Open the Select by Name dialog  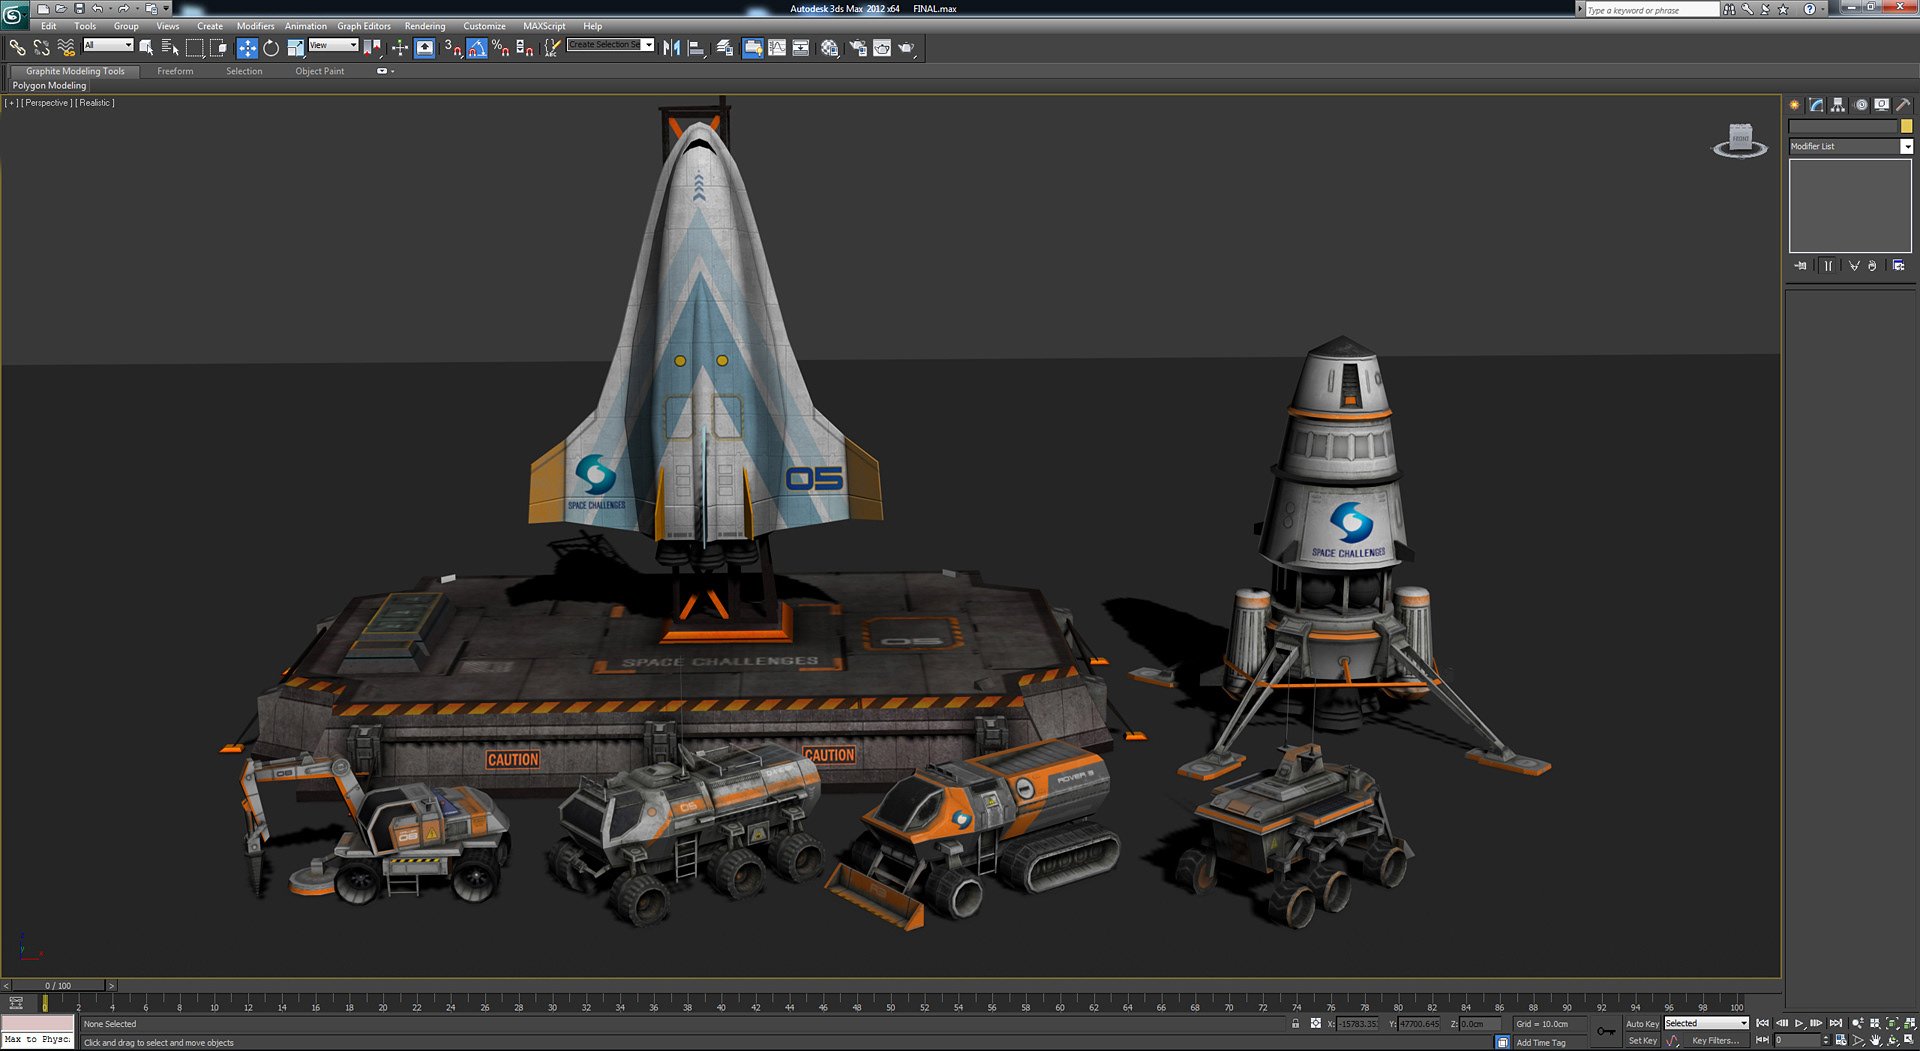point(168,47)
